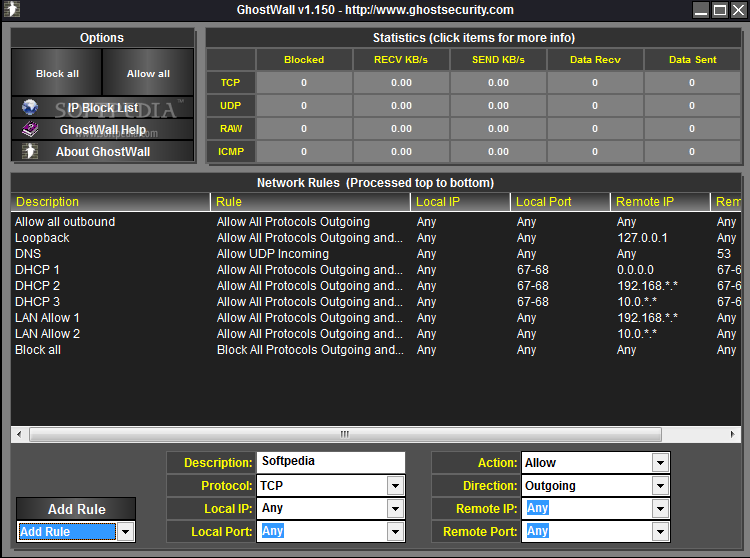Screen dimensions: 750x558
Task: Click the scroll right arrow of rules list
Action: (732, 434)
